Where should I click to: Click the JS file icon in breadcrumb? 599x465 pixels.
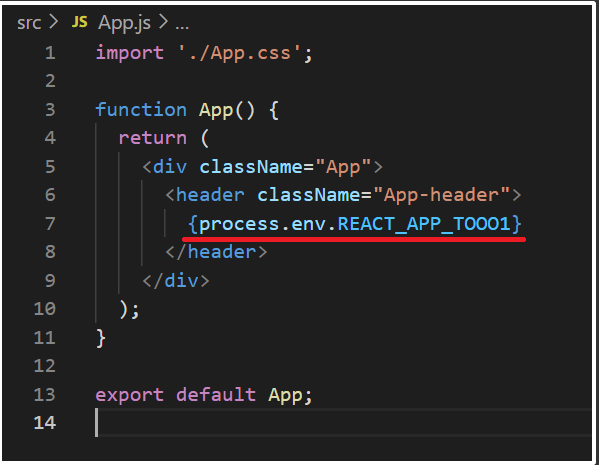79,22
